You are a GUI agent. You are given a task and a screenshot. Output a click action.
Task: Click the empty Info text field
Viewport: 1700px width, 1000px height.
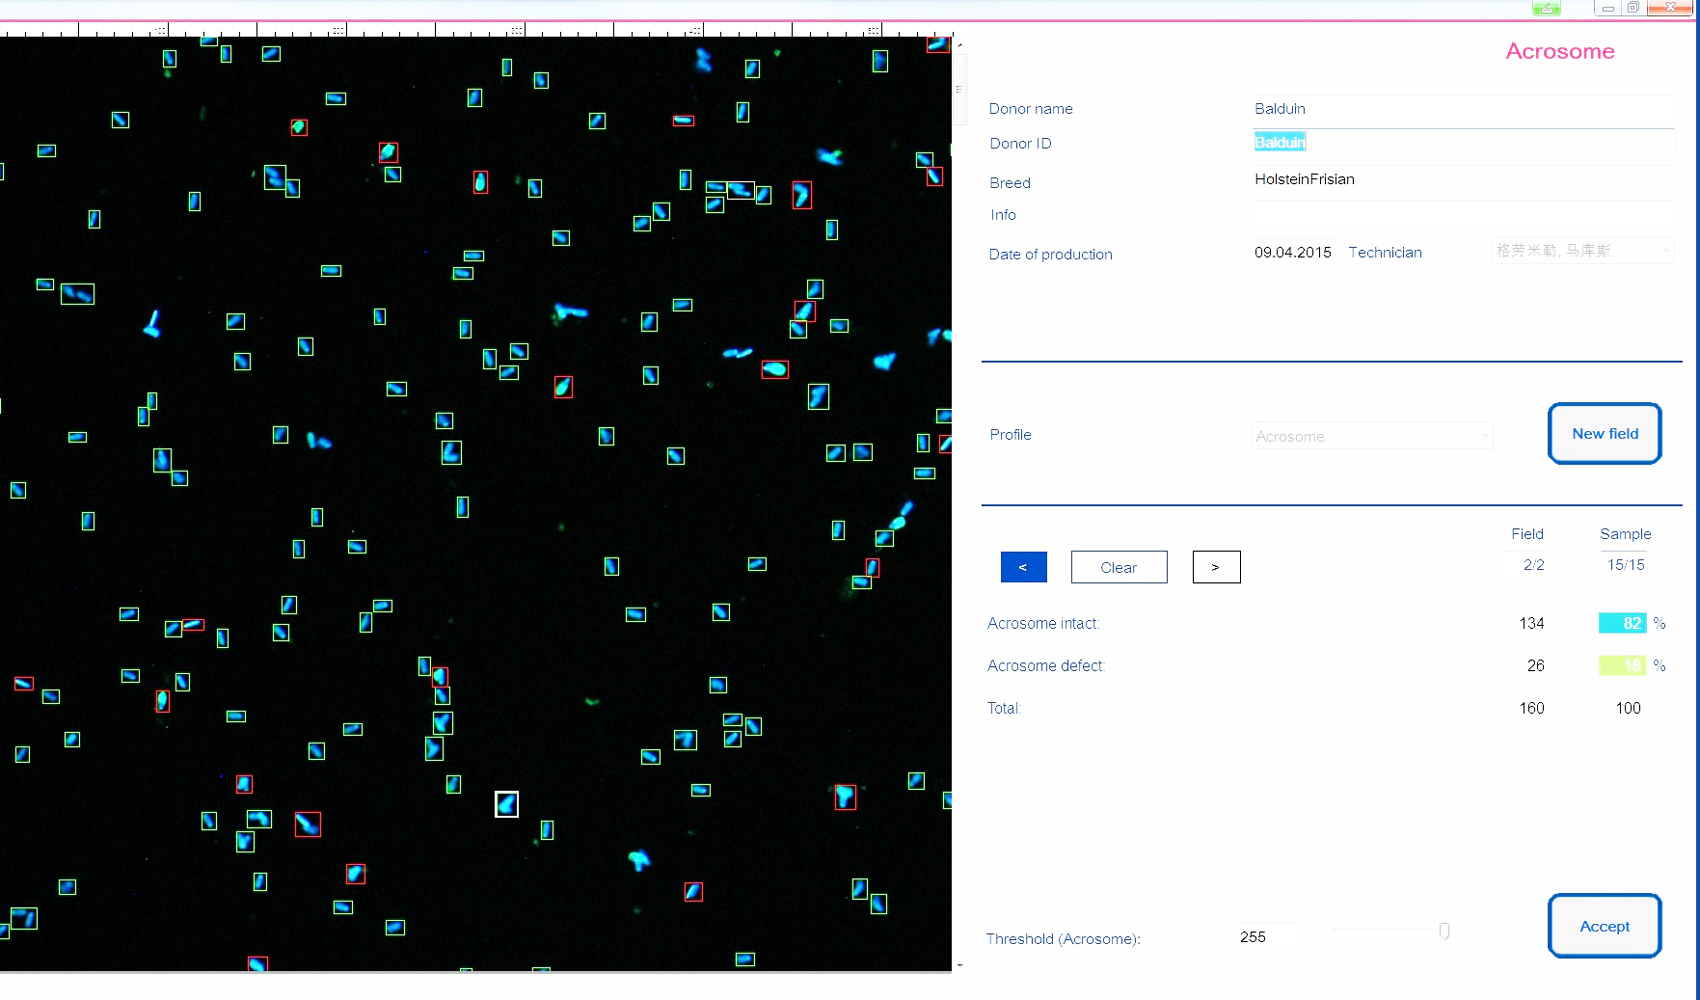(1462, 215)
